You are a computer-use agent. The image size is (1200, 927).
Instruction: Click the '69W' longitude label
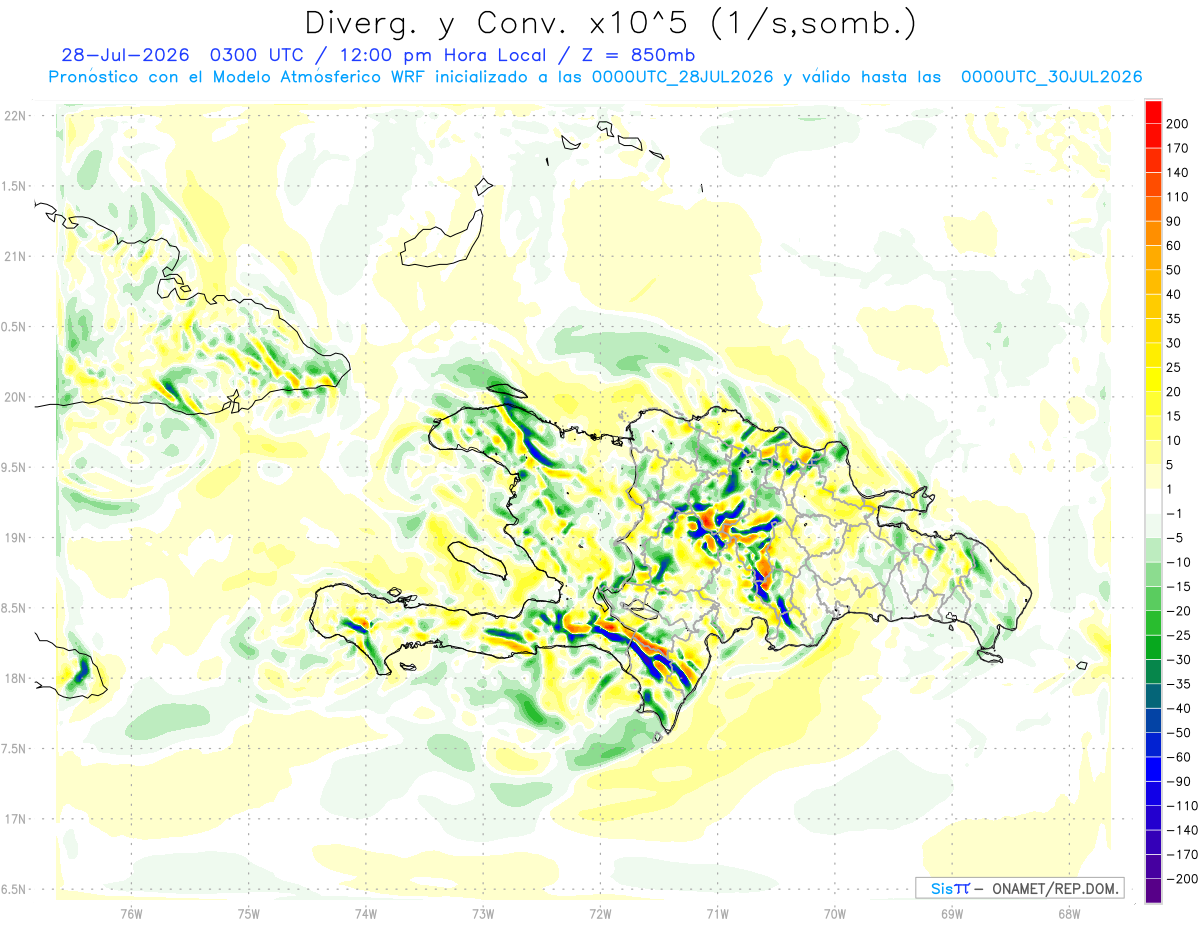951,914
